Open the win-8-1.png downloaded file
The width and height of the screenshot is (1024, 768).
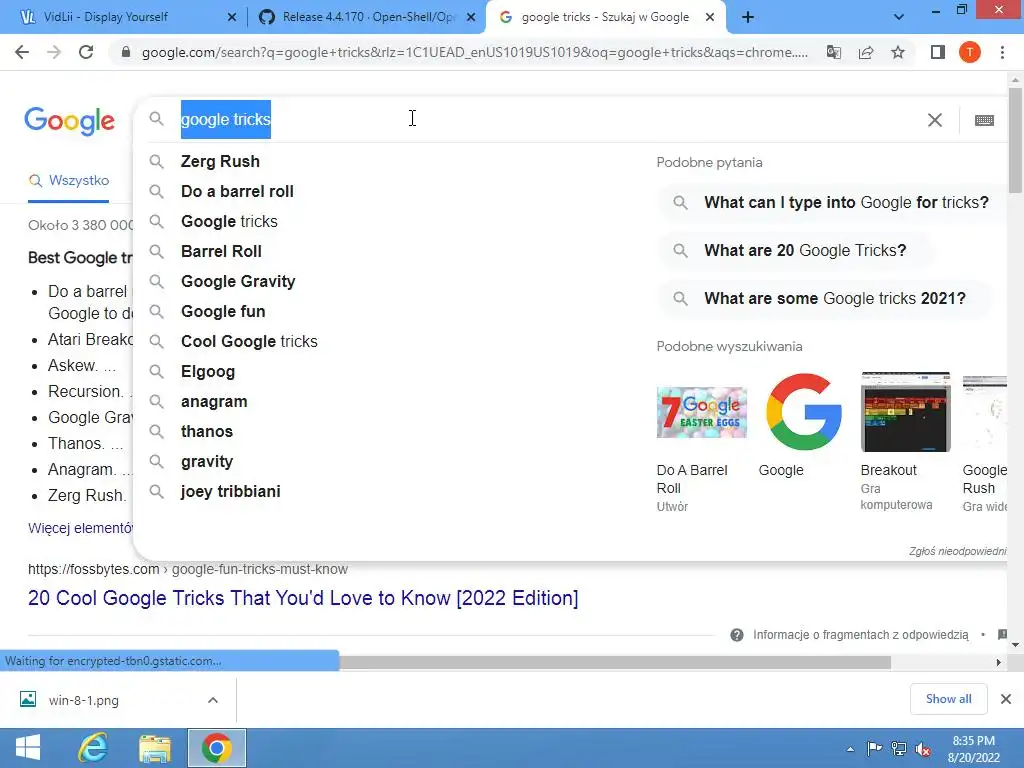[84, 700]
